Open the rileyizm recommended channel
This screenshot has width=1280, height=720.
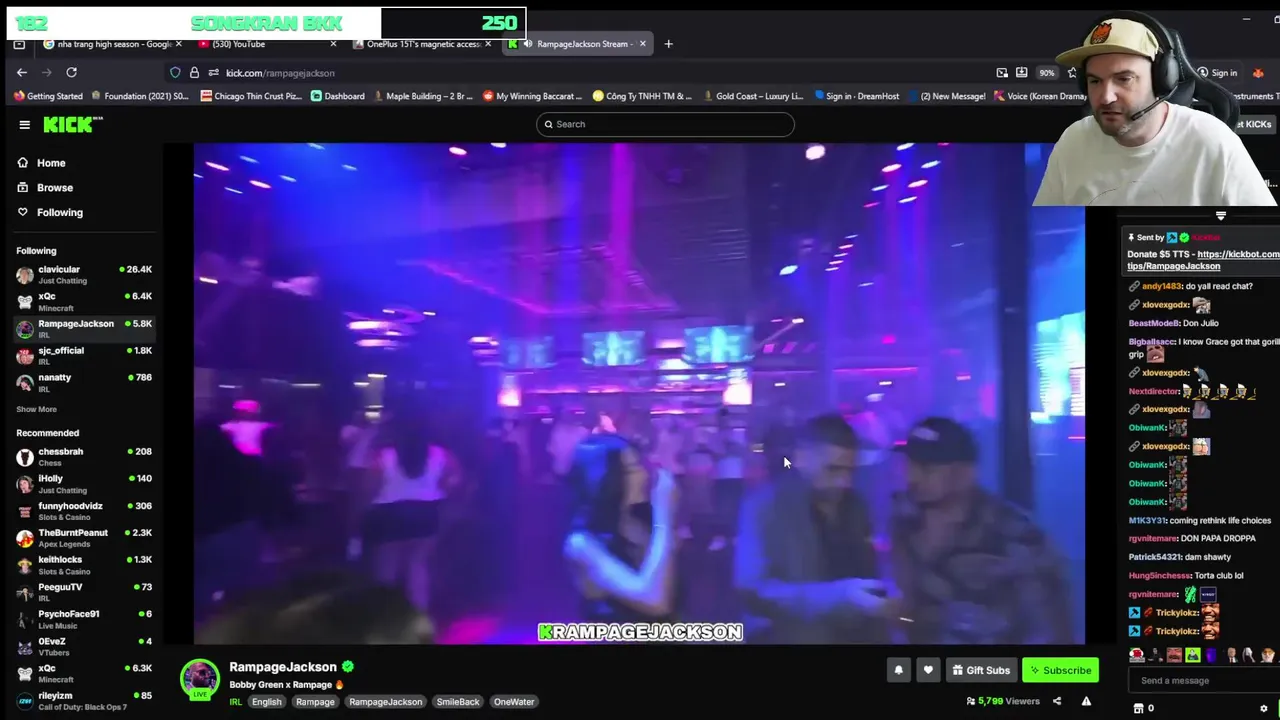(84, 700)
